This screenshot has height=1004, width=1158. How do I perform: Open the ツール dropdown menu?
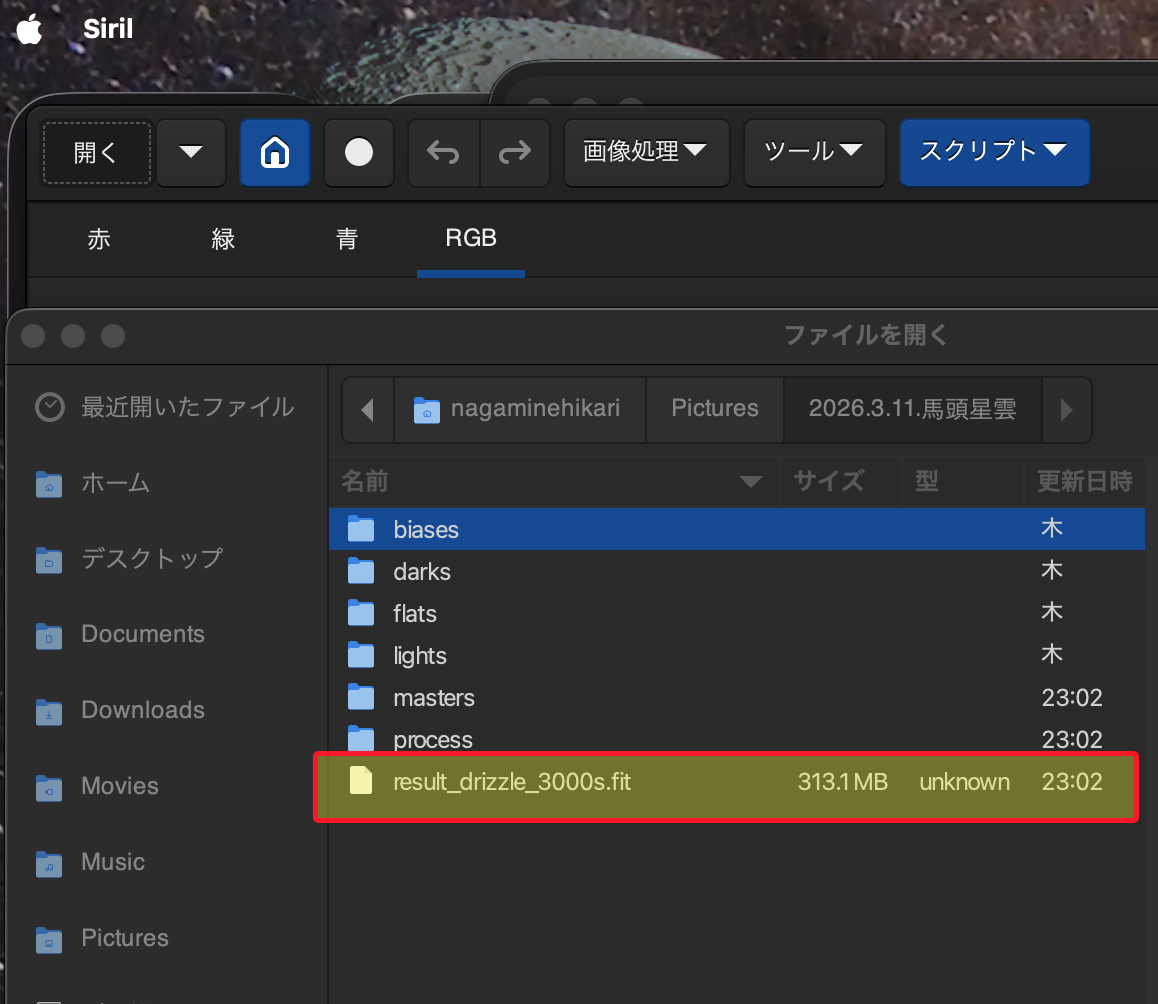pyautogui.click(x=814, y=152)
